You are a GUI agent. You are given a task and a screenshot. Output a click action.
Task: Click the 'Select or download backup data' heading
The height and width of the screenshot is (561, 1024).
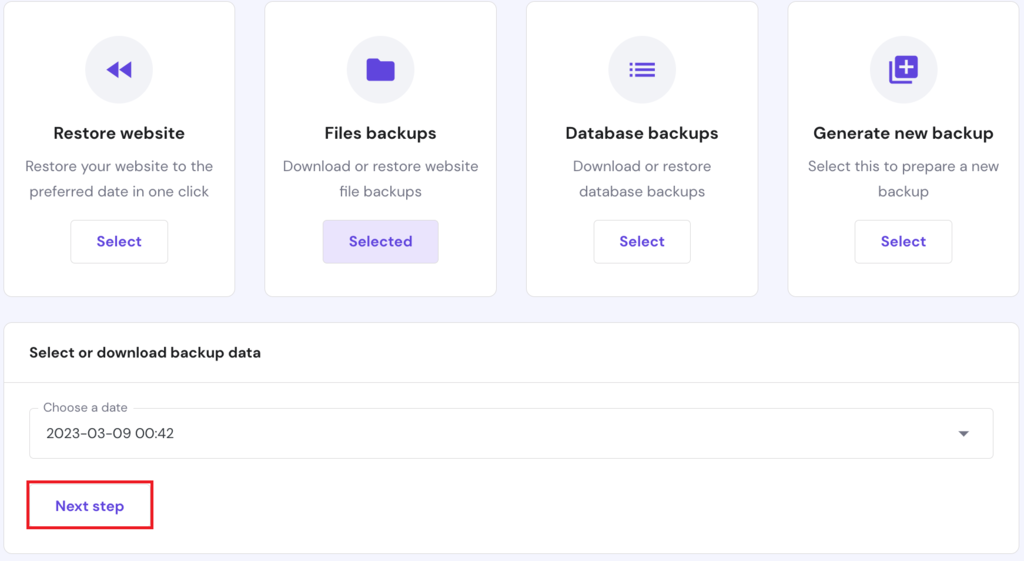pyautogui.click(x=145, y=353)
